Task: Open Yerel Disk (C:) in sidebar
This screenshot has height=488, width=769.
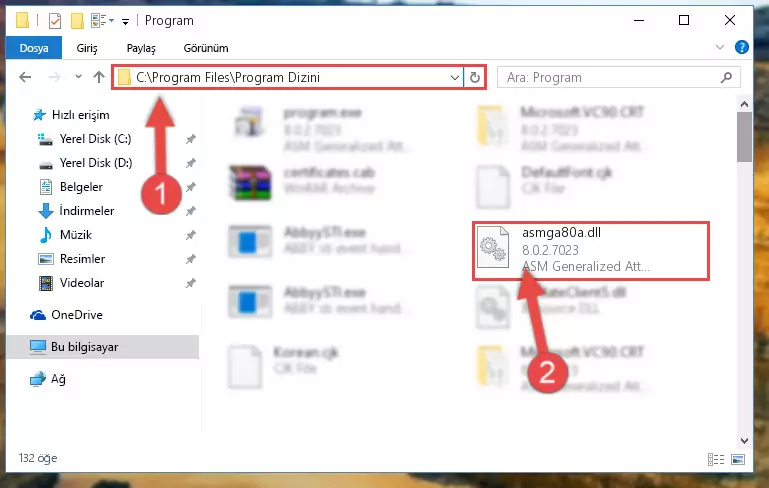Action: pyautogui.click(x=84, y=139)
